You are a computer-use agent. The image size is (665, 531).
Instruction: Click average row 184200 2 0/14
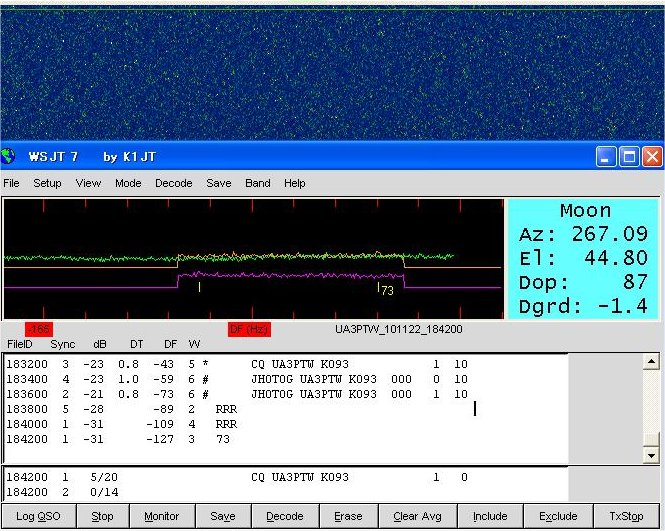[x=63, y=492]
